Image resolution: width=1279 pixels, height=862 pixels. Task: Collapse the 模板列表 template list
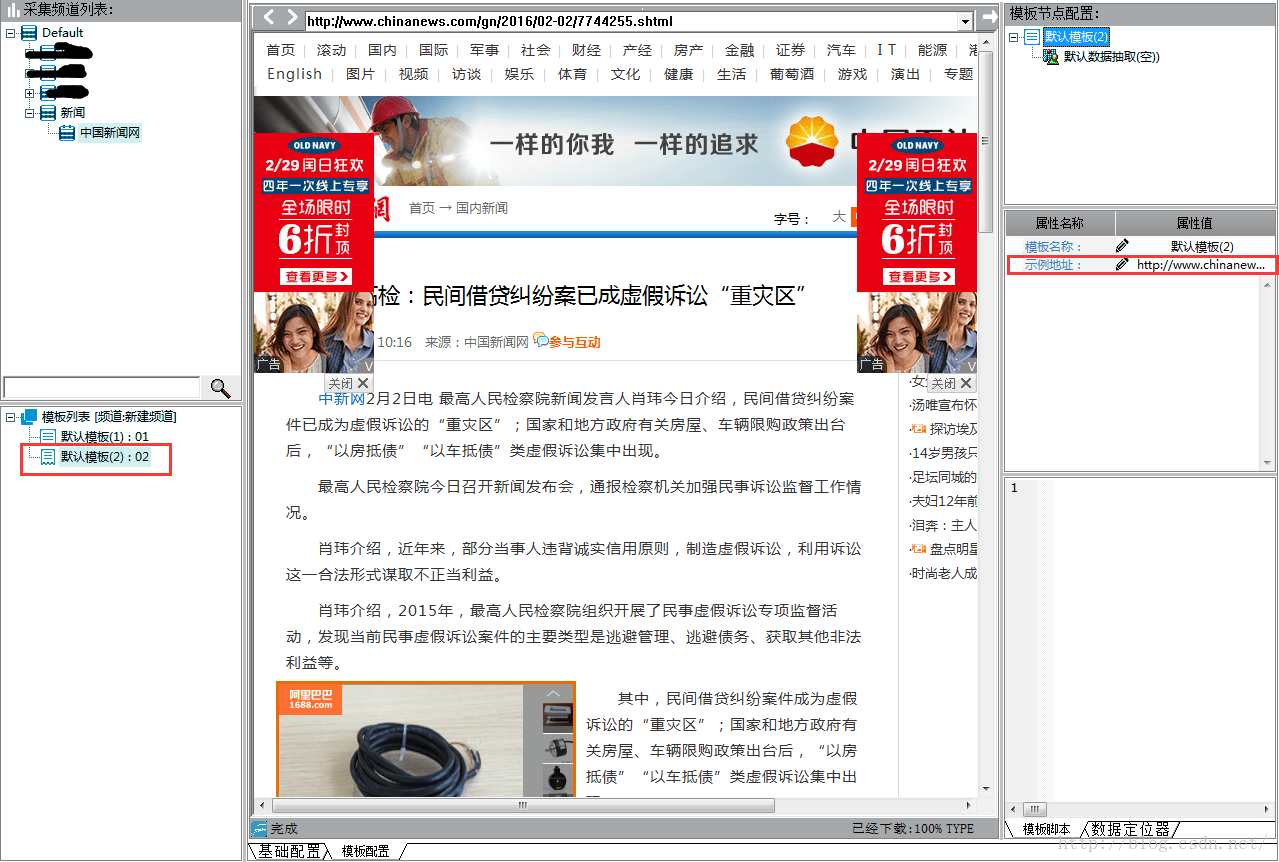pos(11,416)
